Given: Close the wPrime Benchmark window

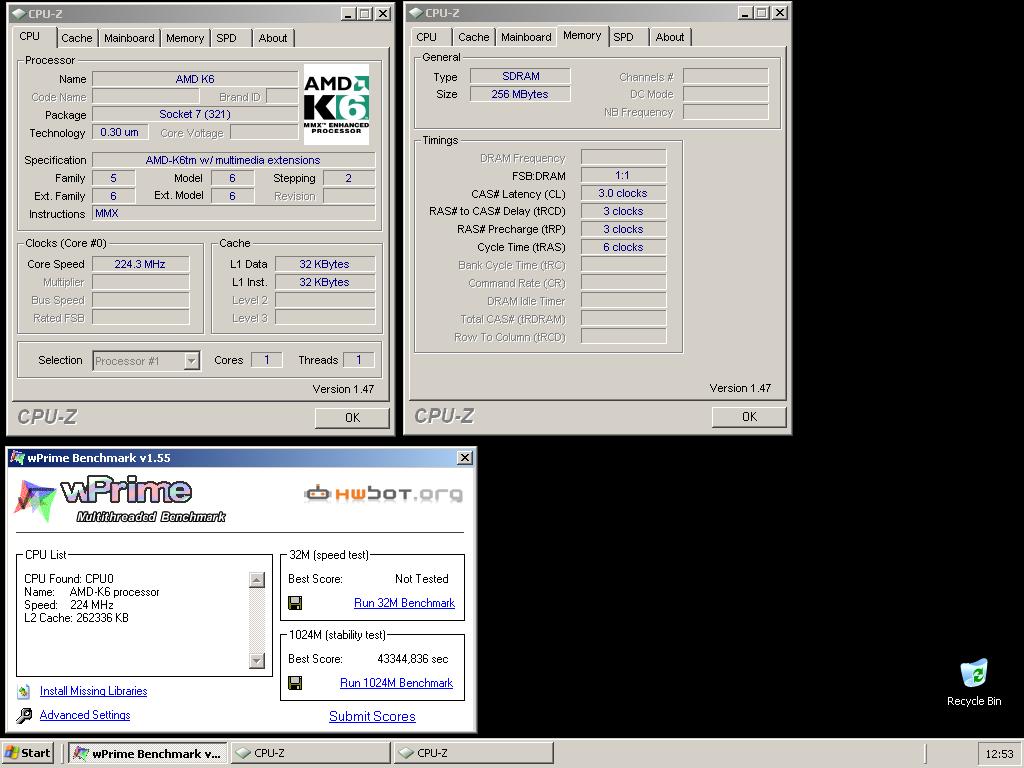Looking at the screenshot, I should (x=464, y=458).
